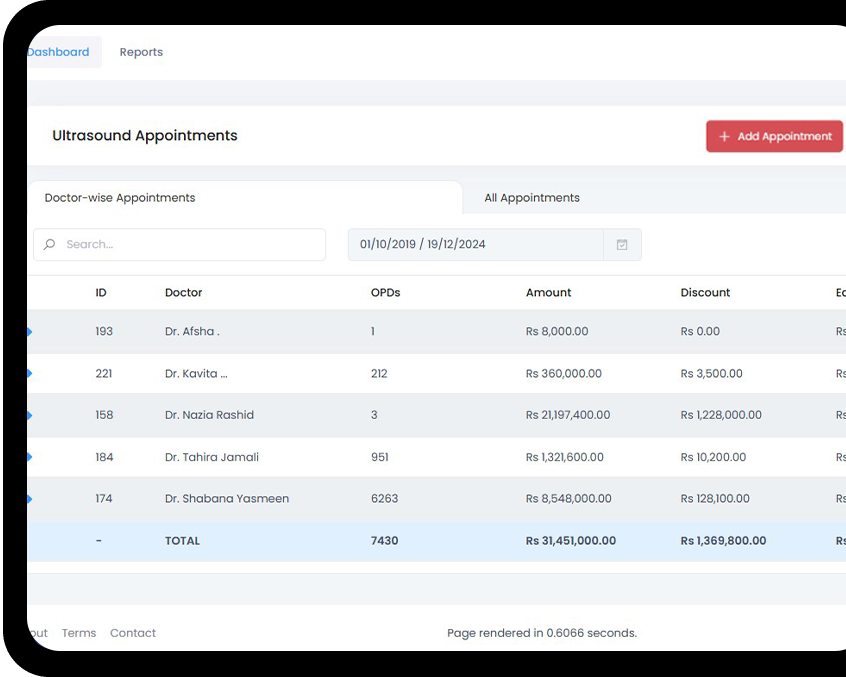Image resolution: width=846 pixels, height=677 pixels.
Task: Expand the row for Dr. Kavita
Action: 29,374
